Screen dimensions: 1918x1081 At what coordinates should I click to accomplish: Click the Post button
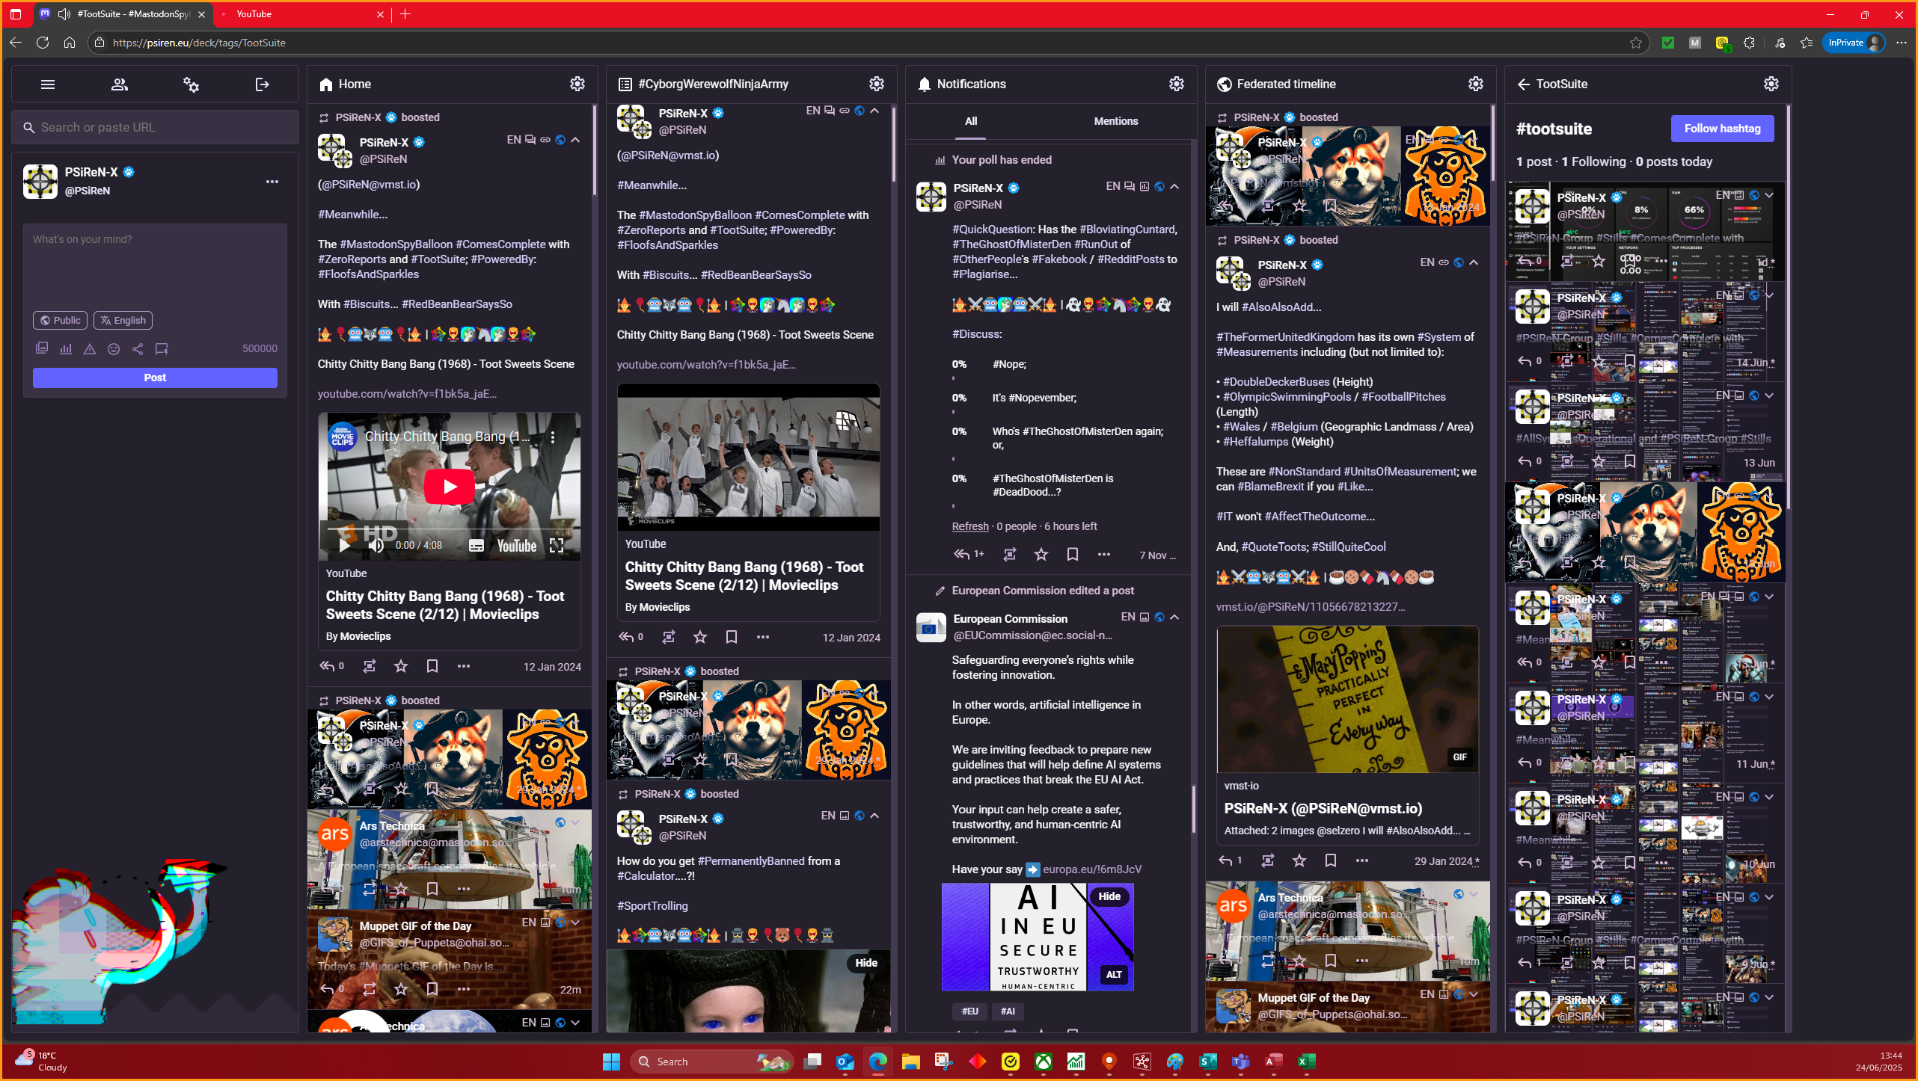pyautogui.click(x=155, y=378)
